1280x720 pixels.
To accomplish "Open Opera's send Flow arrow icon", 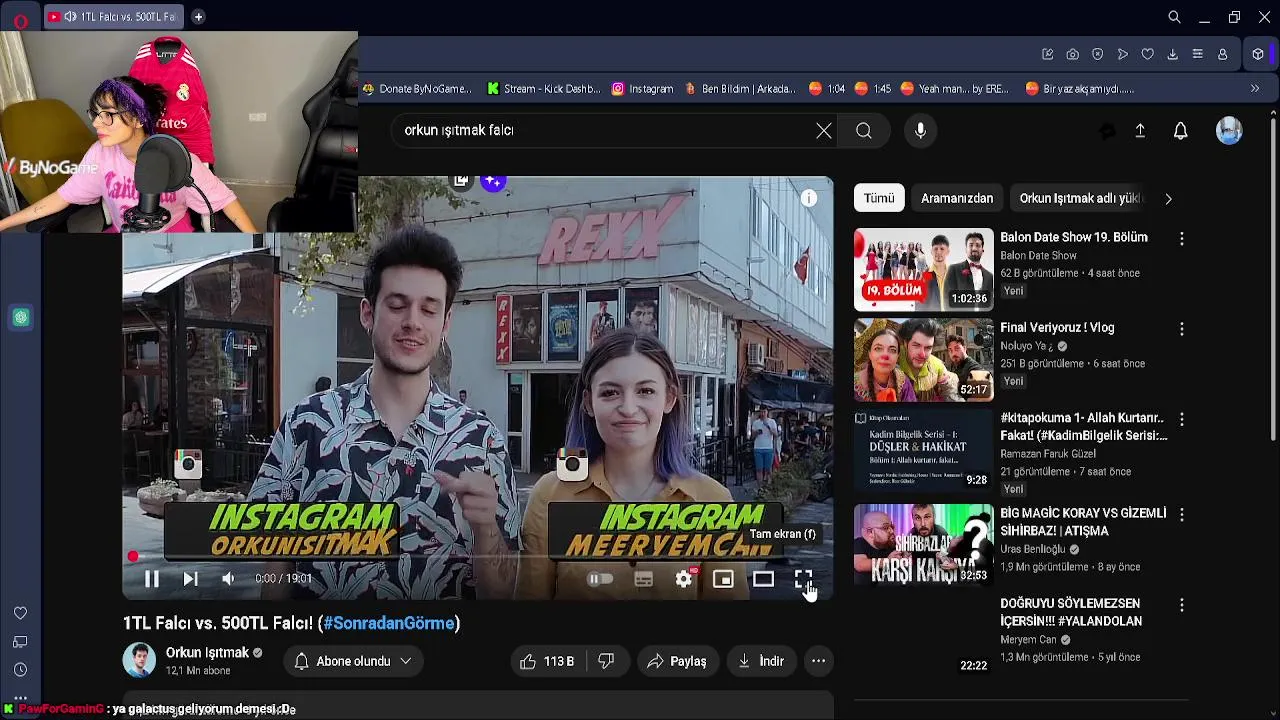I will [1122, 54].
